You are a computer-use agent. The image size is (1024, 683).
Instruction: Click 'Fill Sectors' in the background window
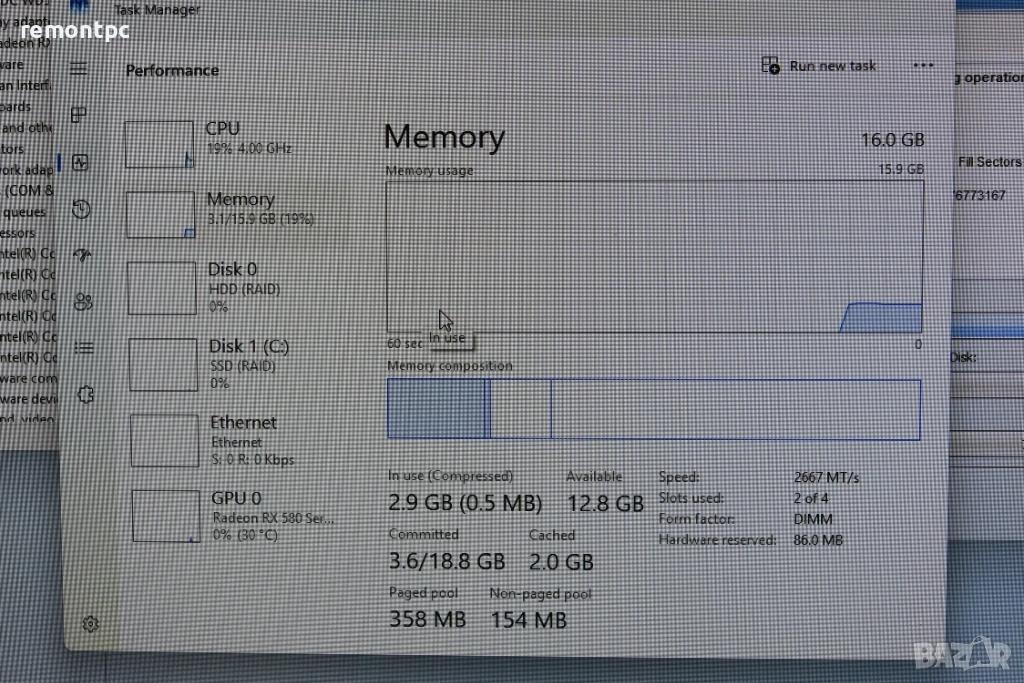tap(989, 162)
